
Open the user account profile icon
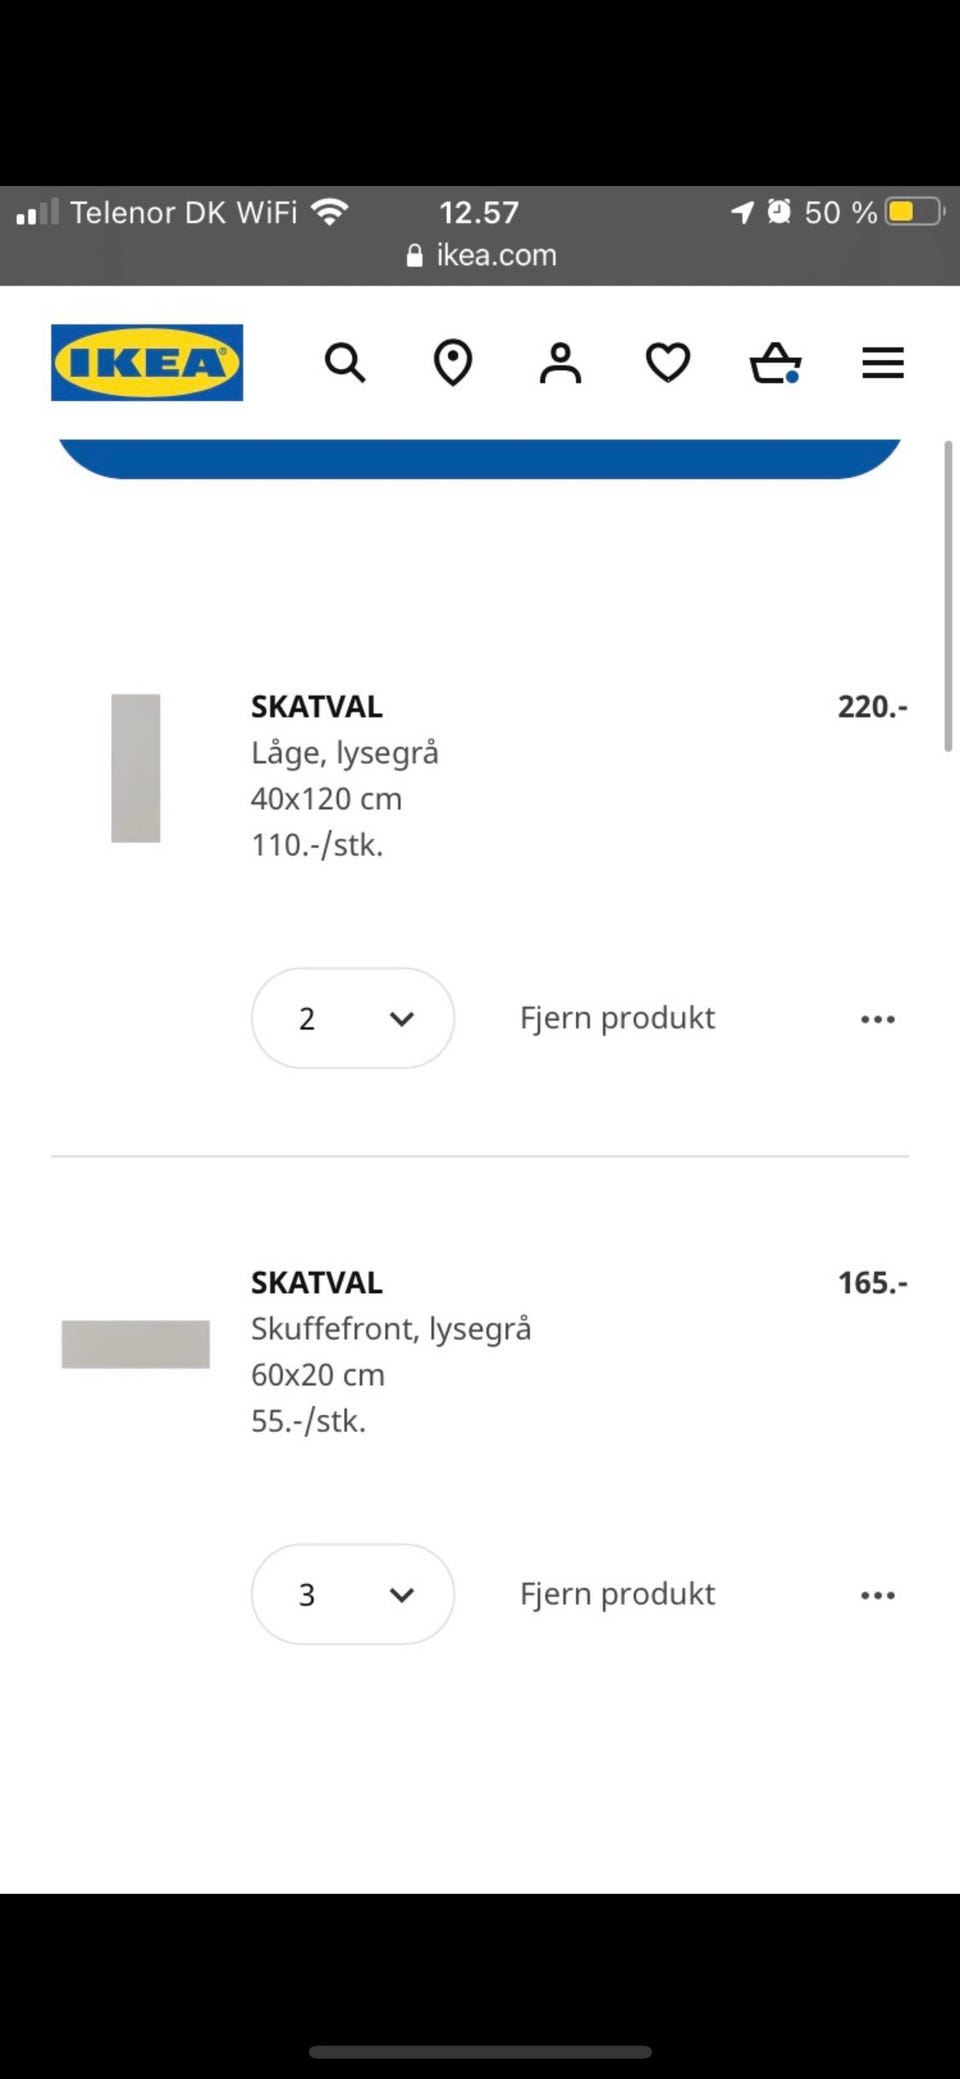[x=560, y=362]
